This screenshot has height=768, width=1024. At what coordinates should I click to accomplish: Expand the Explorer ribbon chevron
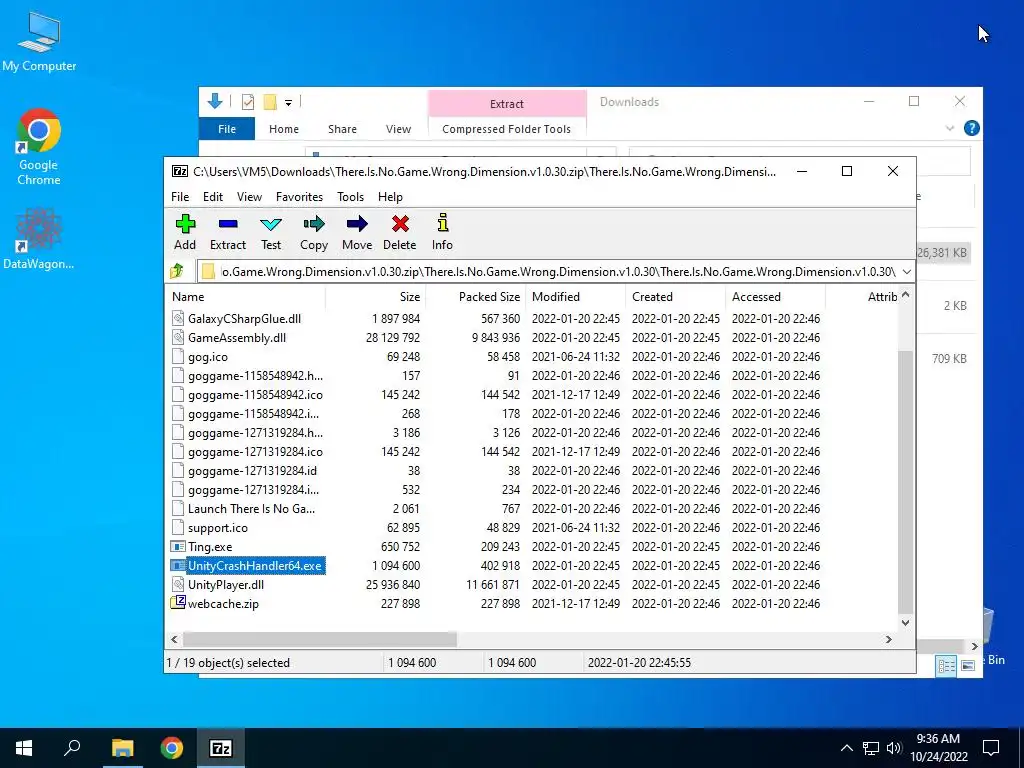(x=950, y=129)
